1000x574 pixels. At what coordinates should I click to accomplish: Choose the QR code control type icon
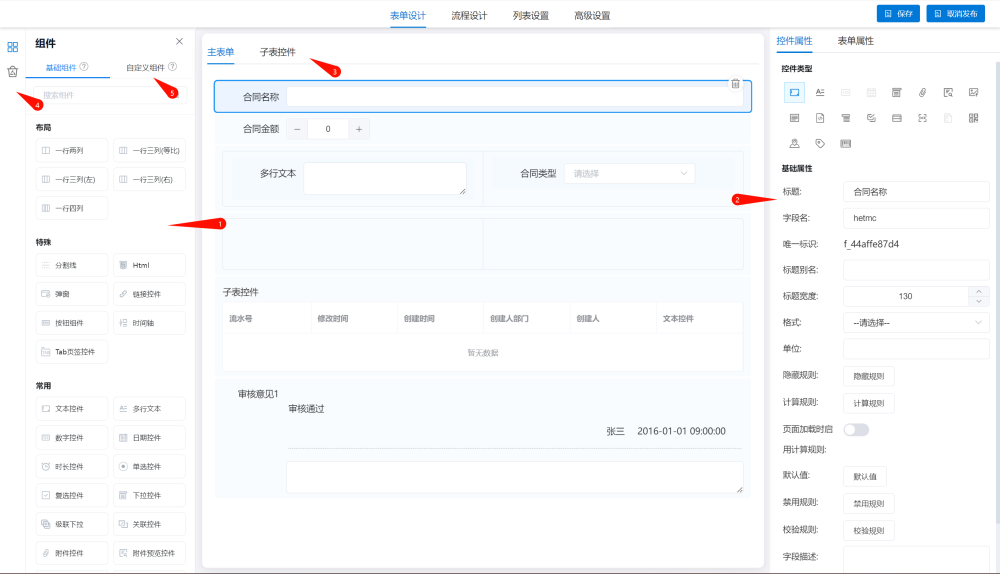973,118
